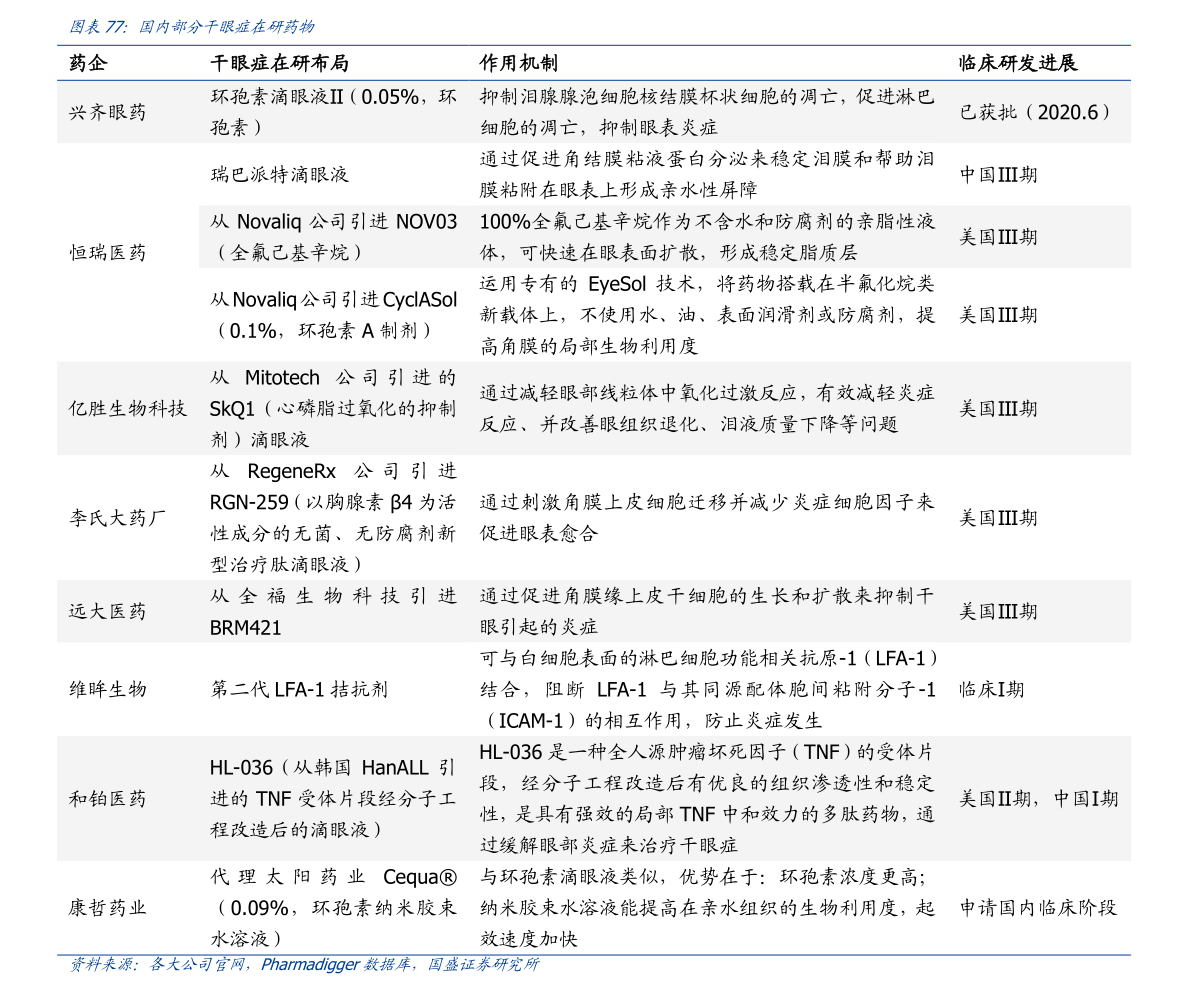
Task: Select the RegeneRx RGN-259 drug cell
Action: point(333,518)
